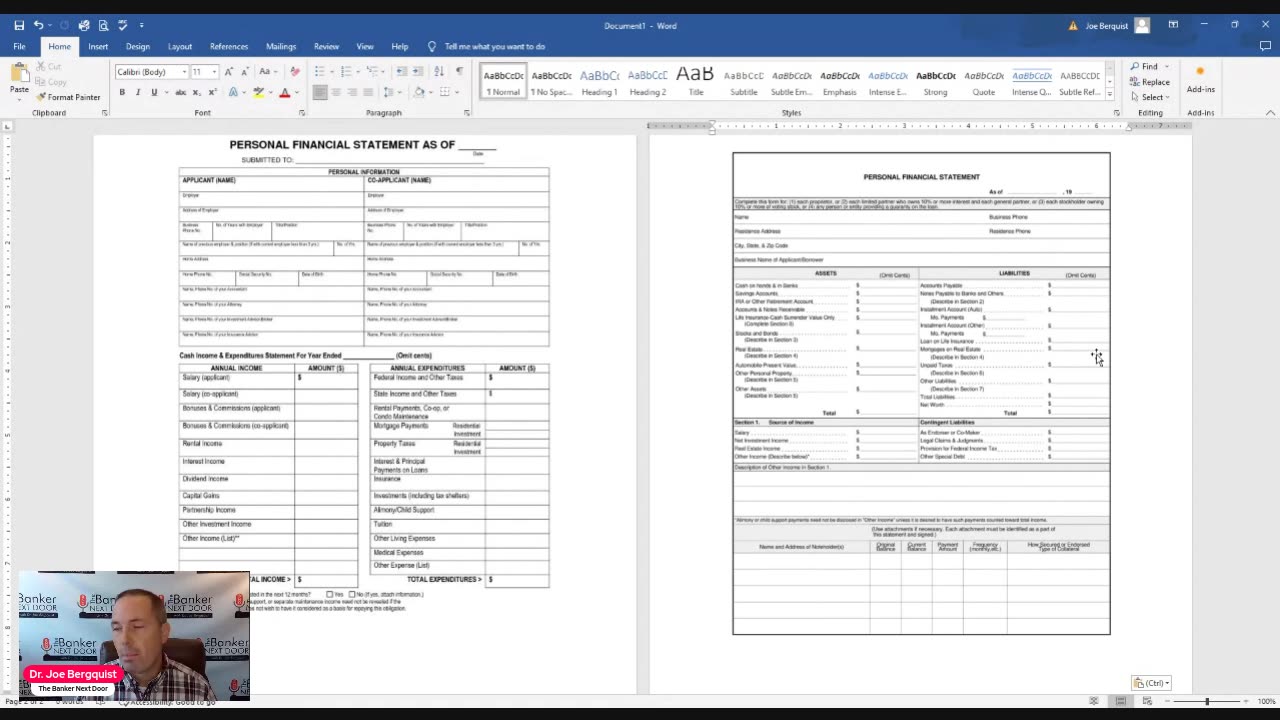Decrease paragraph indent
The image size is (1280, 720).
tap(400, 72)
